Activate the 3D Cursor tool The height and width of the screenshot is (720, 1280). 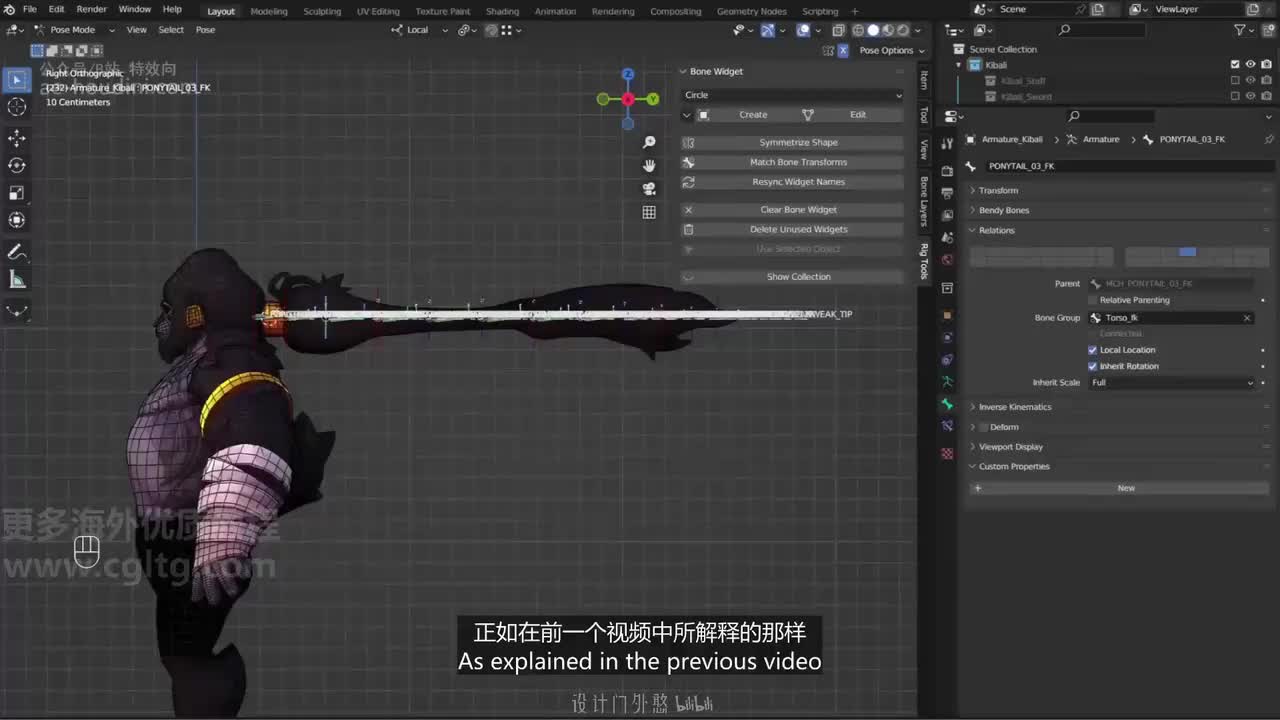tap(17, 107)
